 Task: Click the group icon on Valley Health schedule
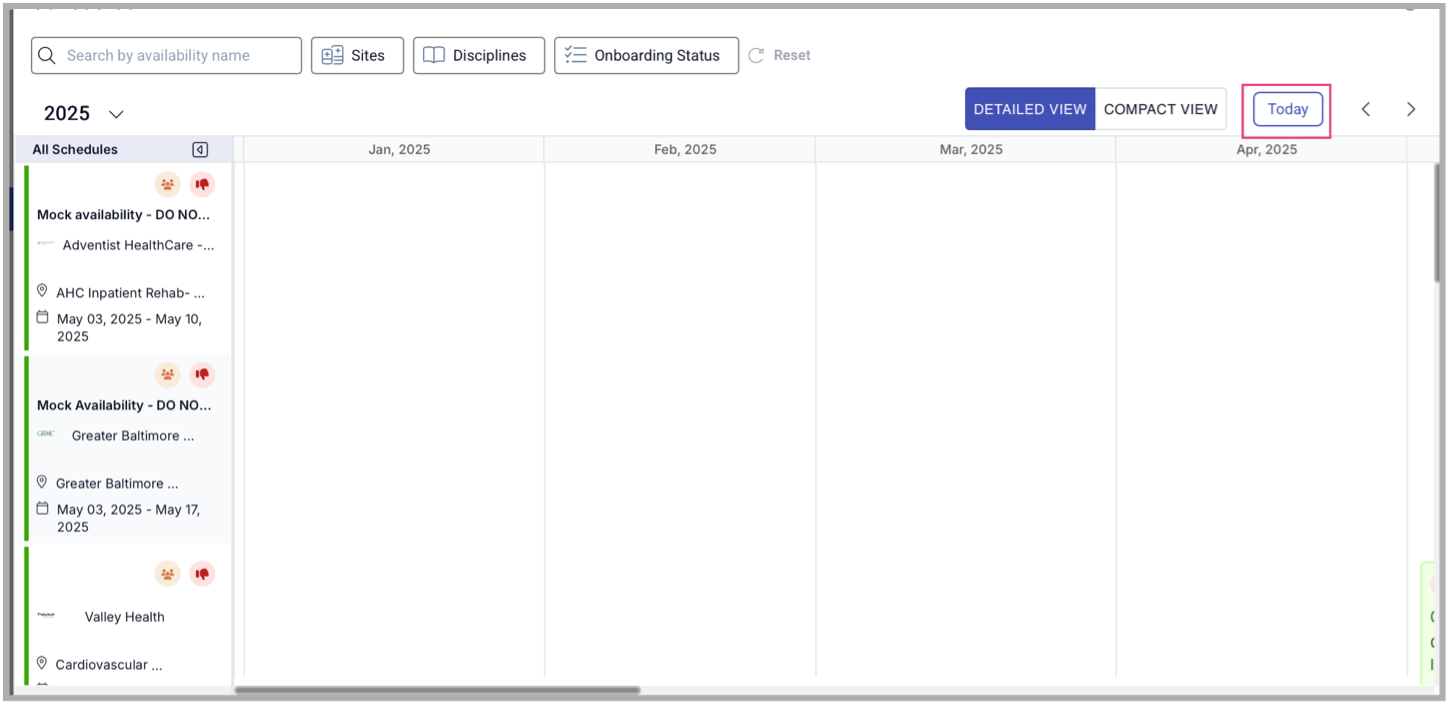pyautogui.click(x=168, y=574)
